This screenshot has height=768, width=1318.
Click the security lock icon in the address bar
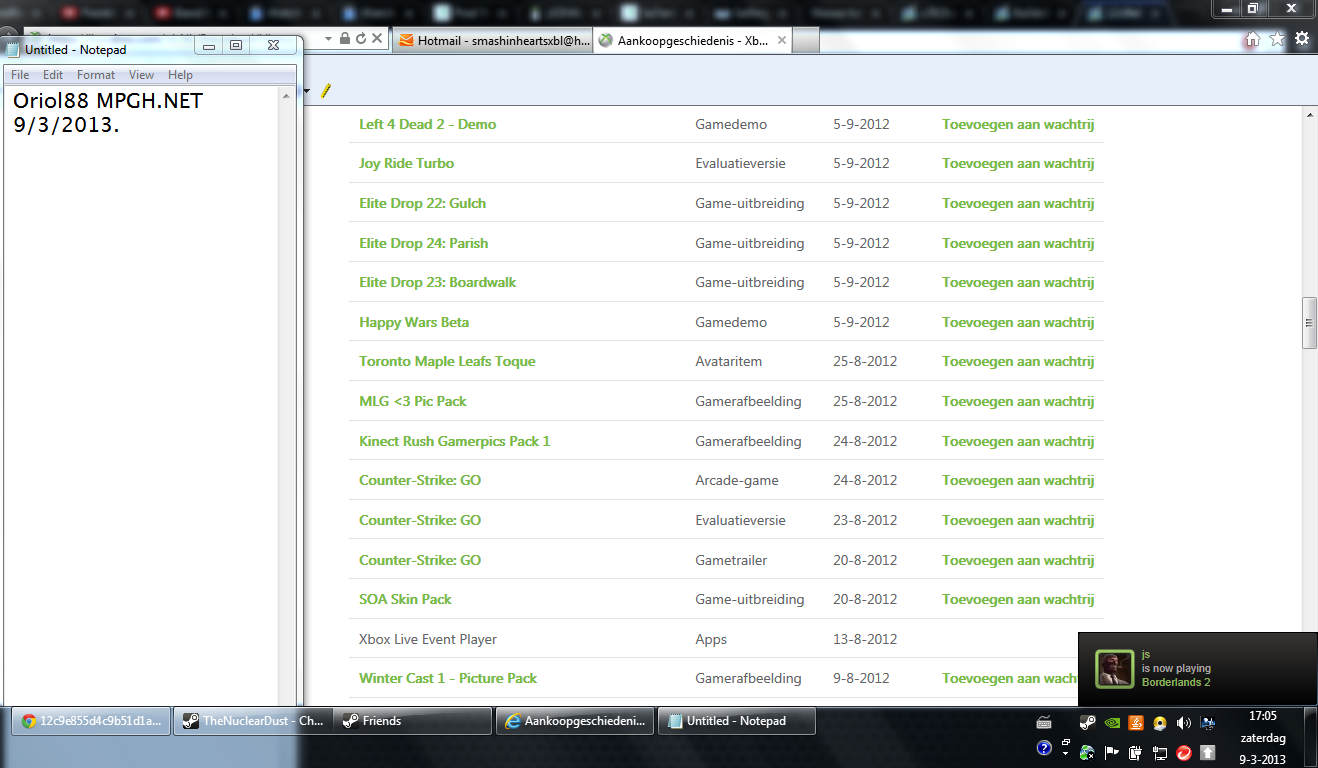345,38
